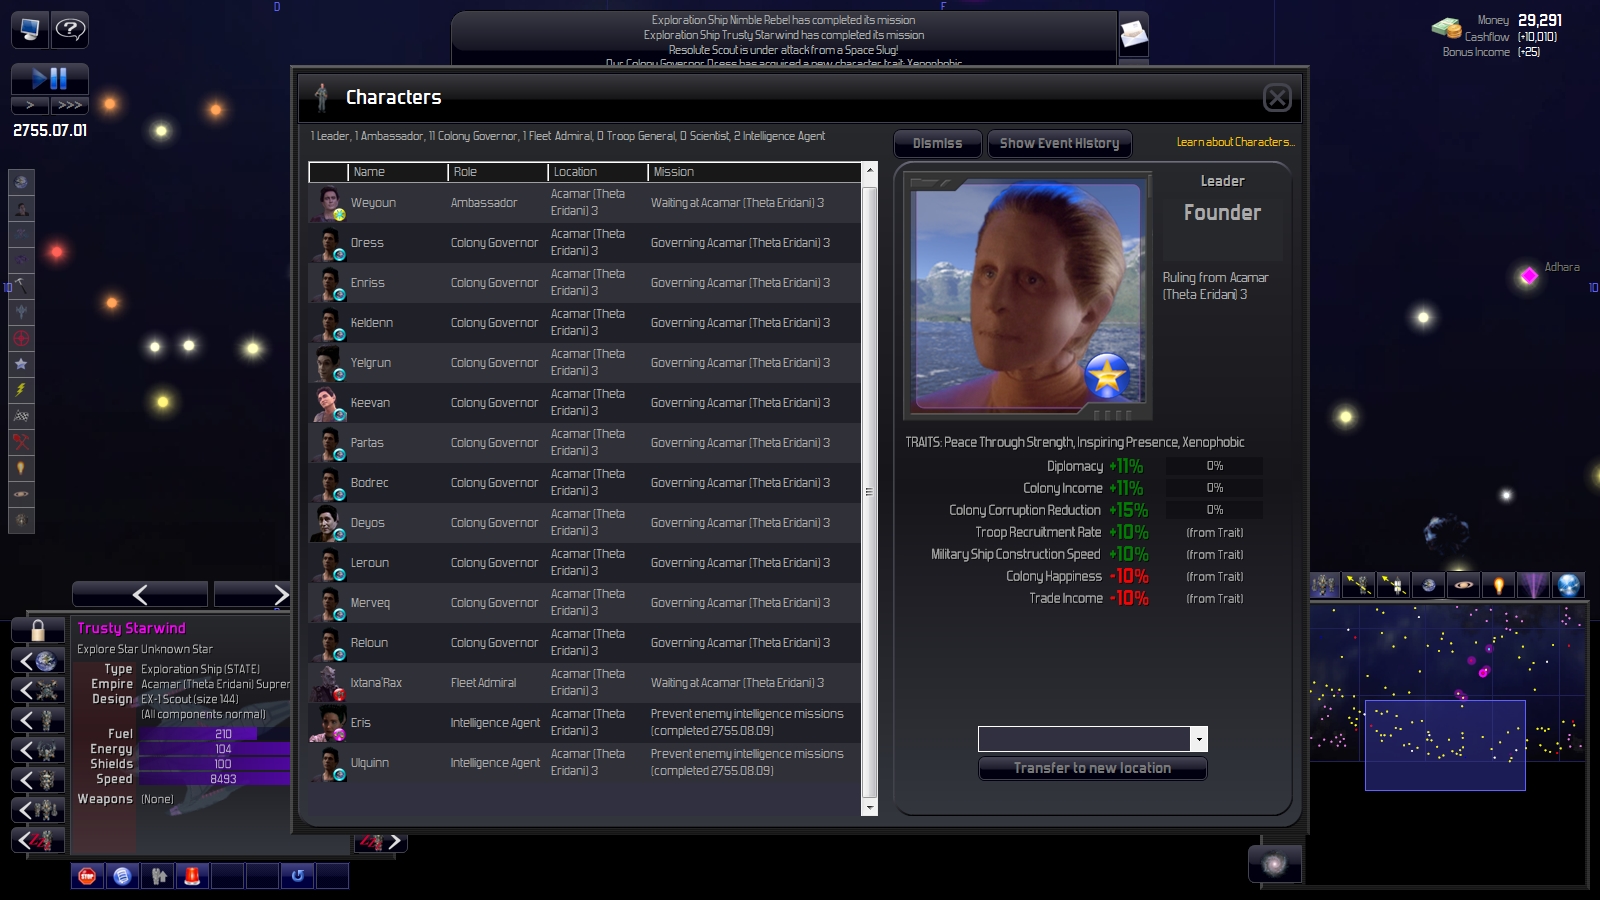Toggle the play/pause game button
1600x900 pixels.
(x=50, y=79)
